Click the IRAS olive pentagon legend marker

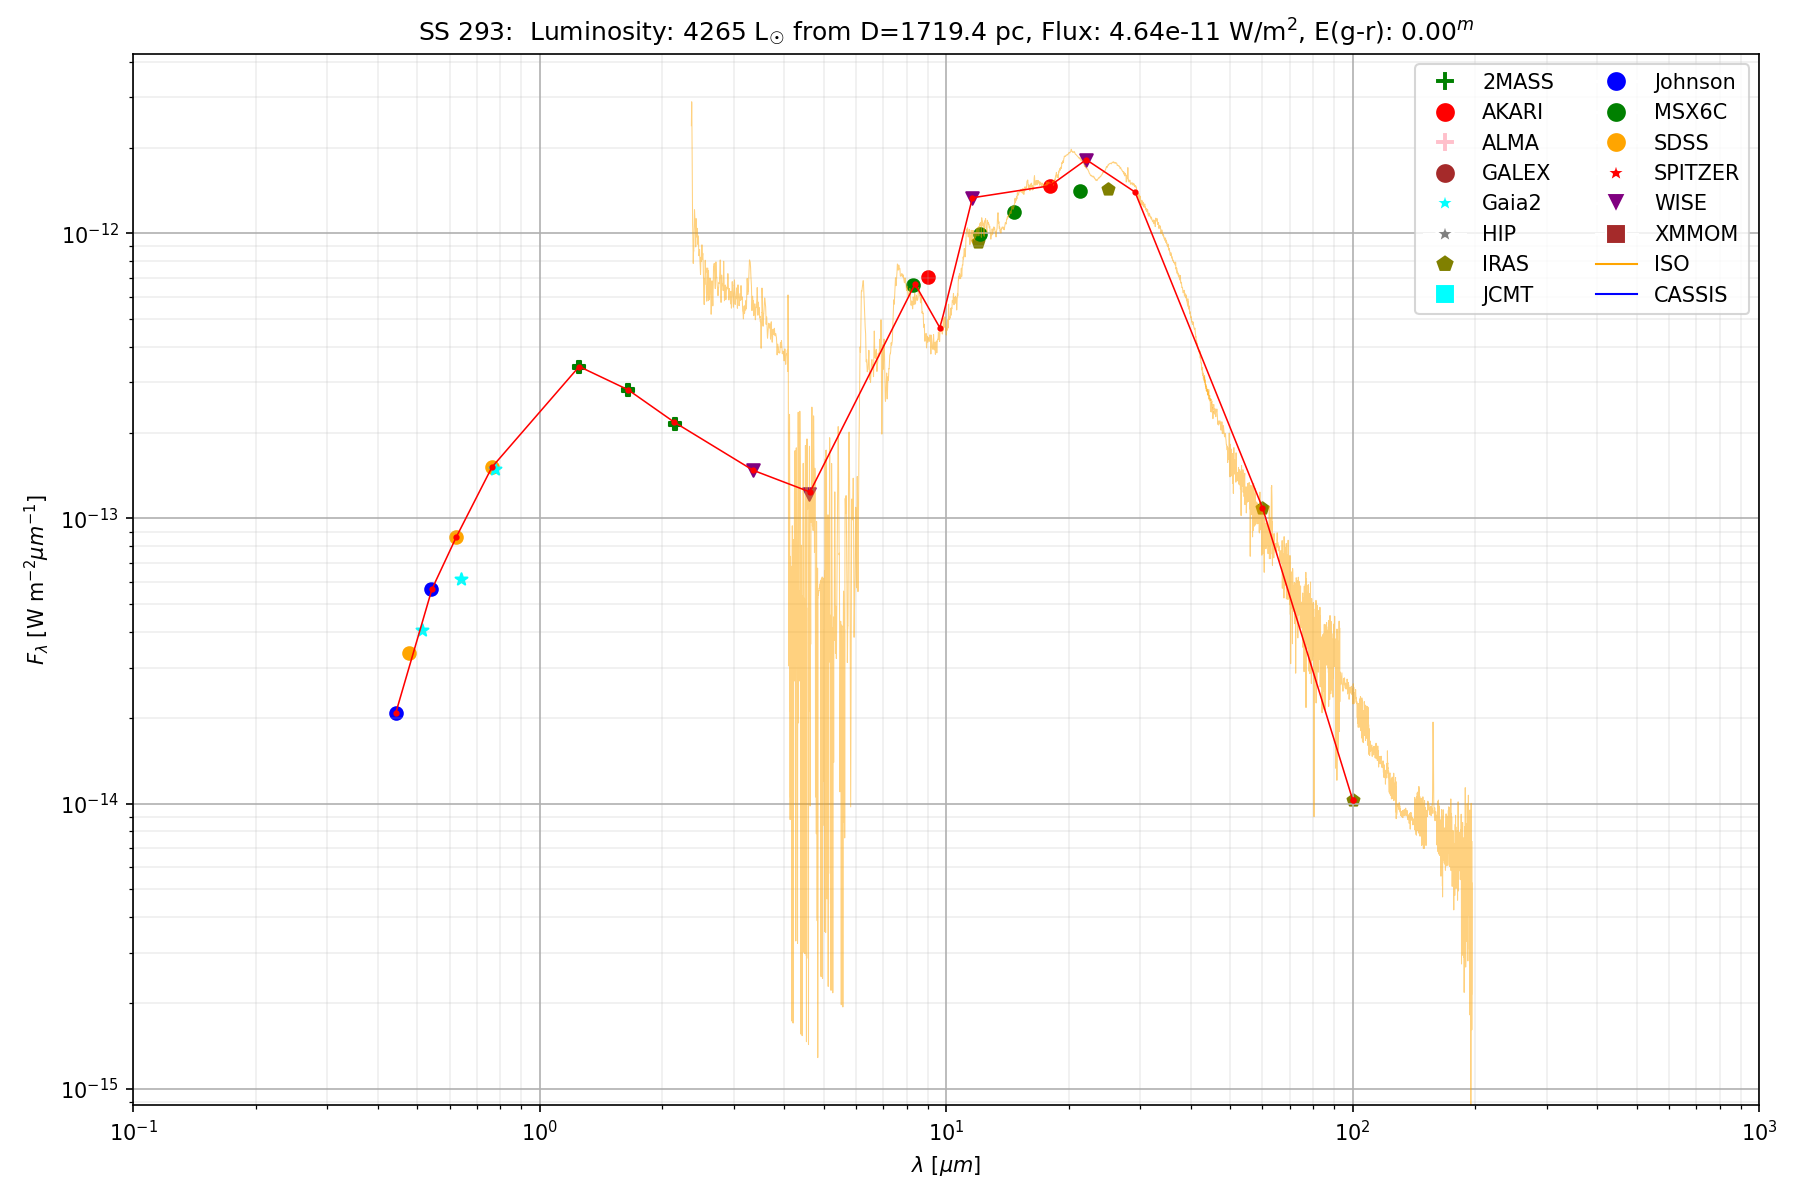pyautogui.click(x=1444, y=264)
